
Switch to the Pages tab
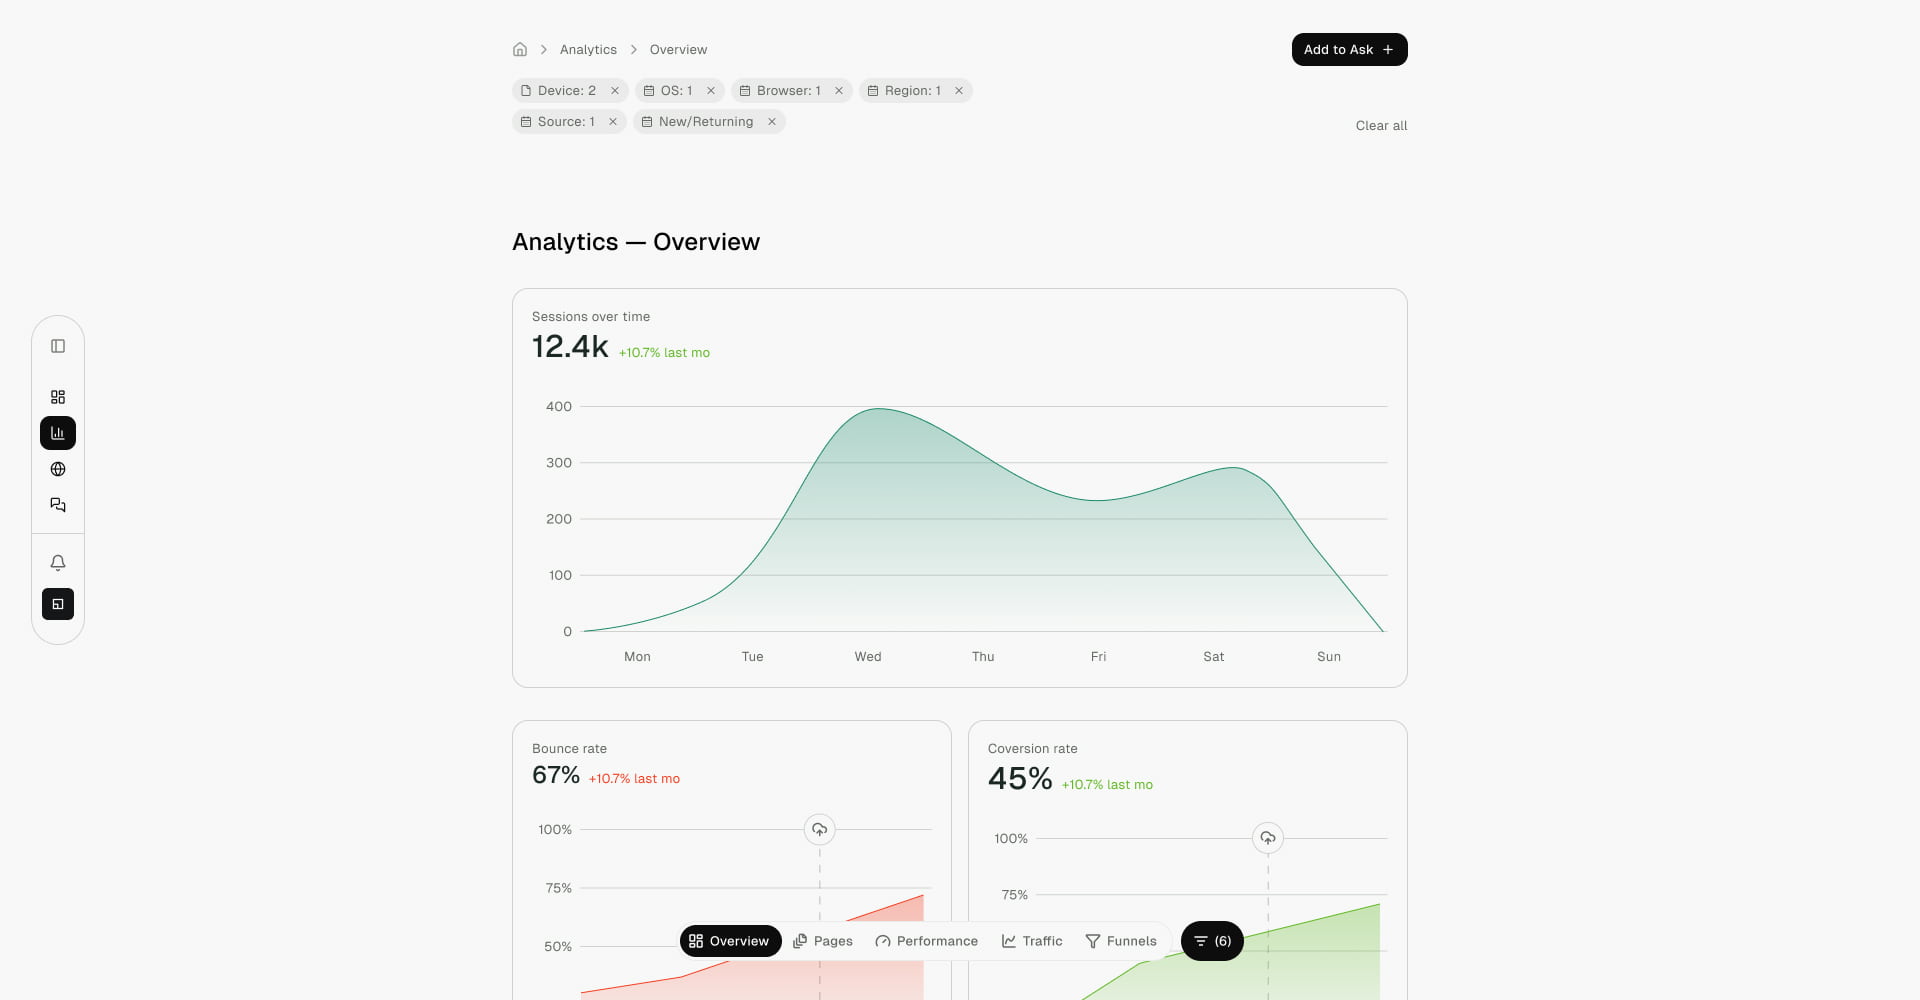[x=823, y=941]
